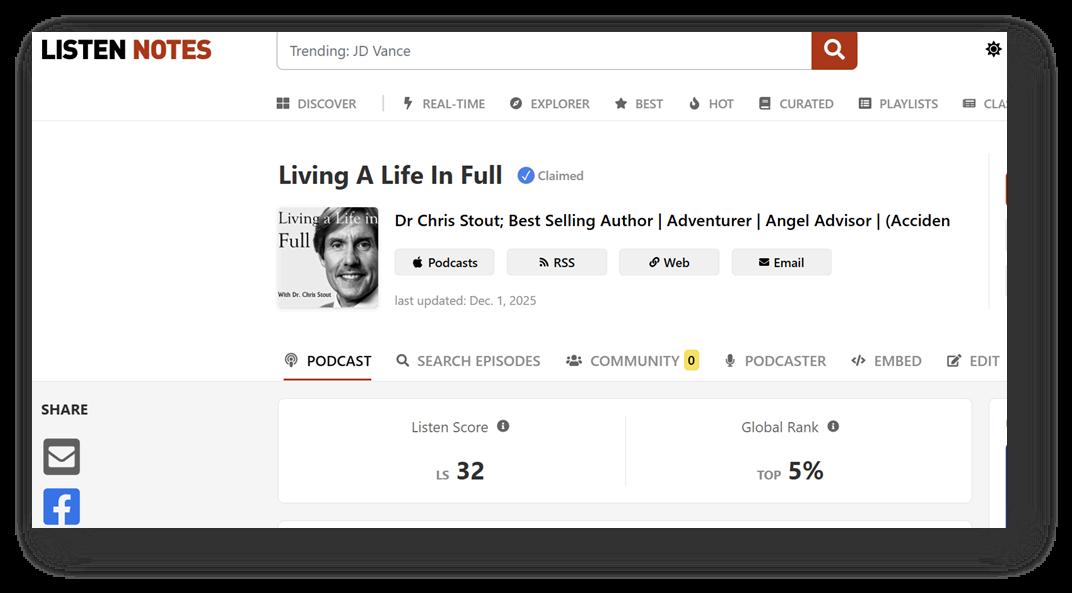Click the Edit pencil icon
Screen dimensions: 1072x593
click(954, 360)
